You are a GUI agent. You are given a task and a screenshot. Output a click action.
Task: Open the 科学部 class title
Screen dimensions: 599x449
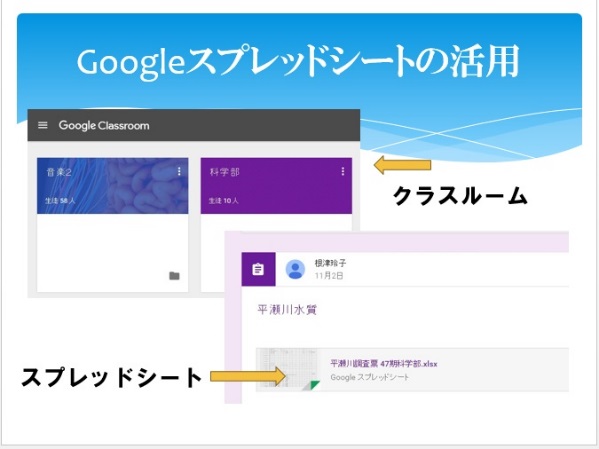[225, 172]
